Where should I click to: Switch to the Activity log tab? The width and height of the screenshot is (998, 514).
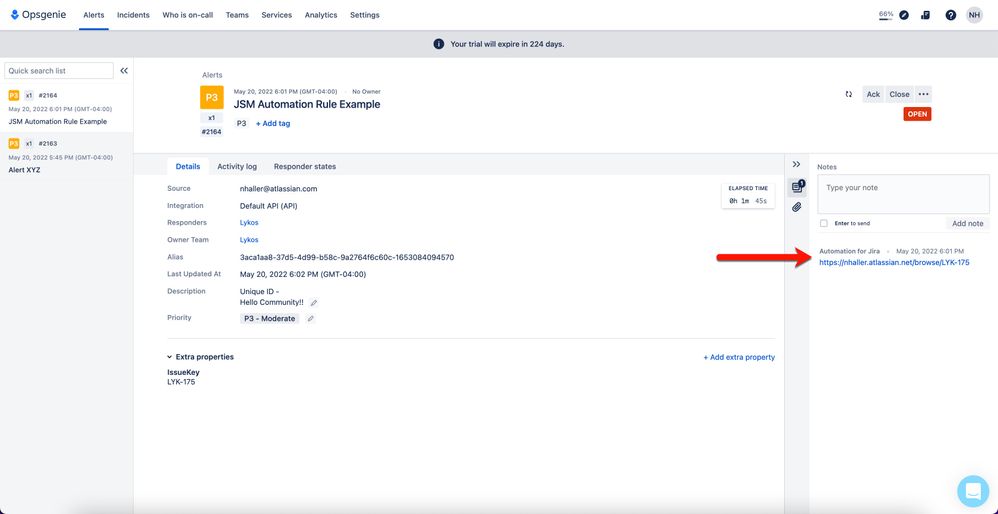click(x=237, y=167)
